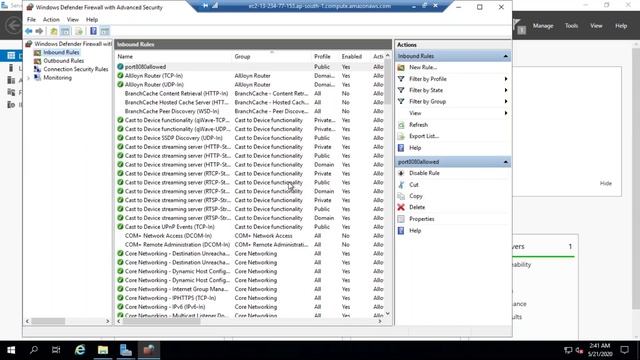Expand the Filter by Profile submenu
The image size is (640, 360).
tap(506, 79)
